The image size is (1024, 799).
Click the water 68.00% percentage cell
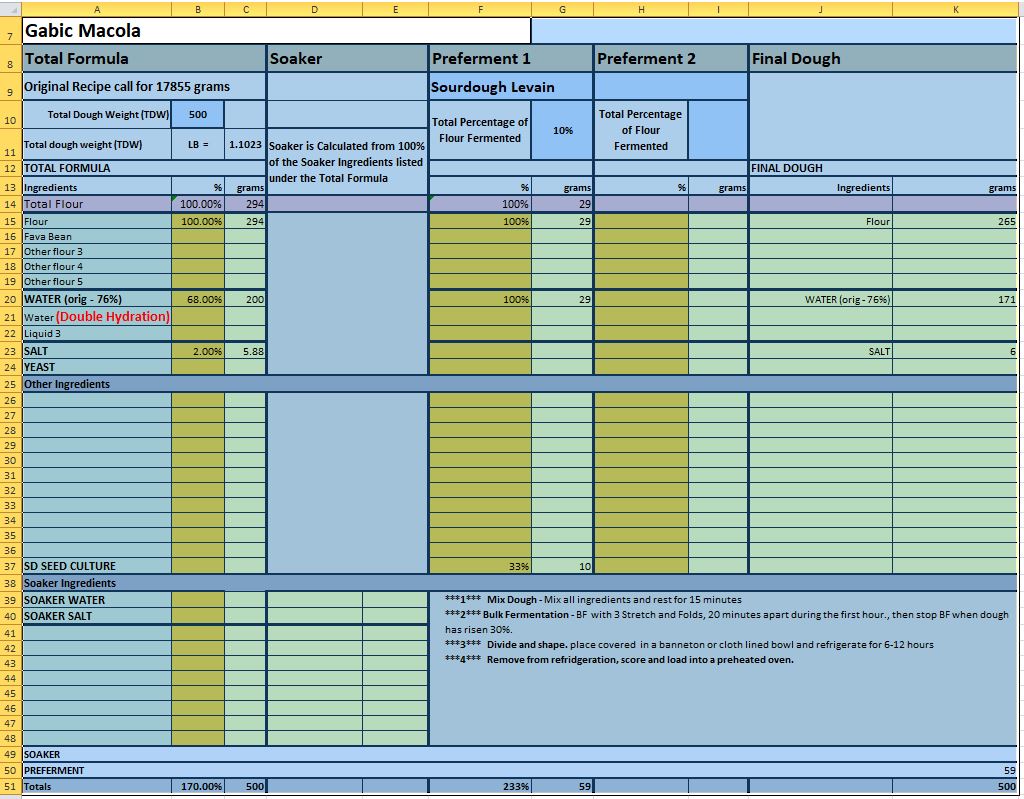(198, 299)
